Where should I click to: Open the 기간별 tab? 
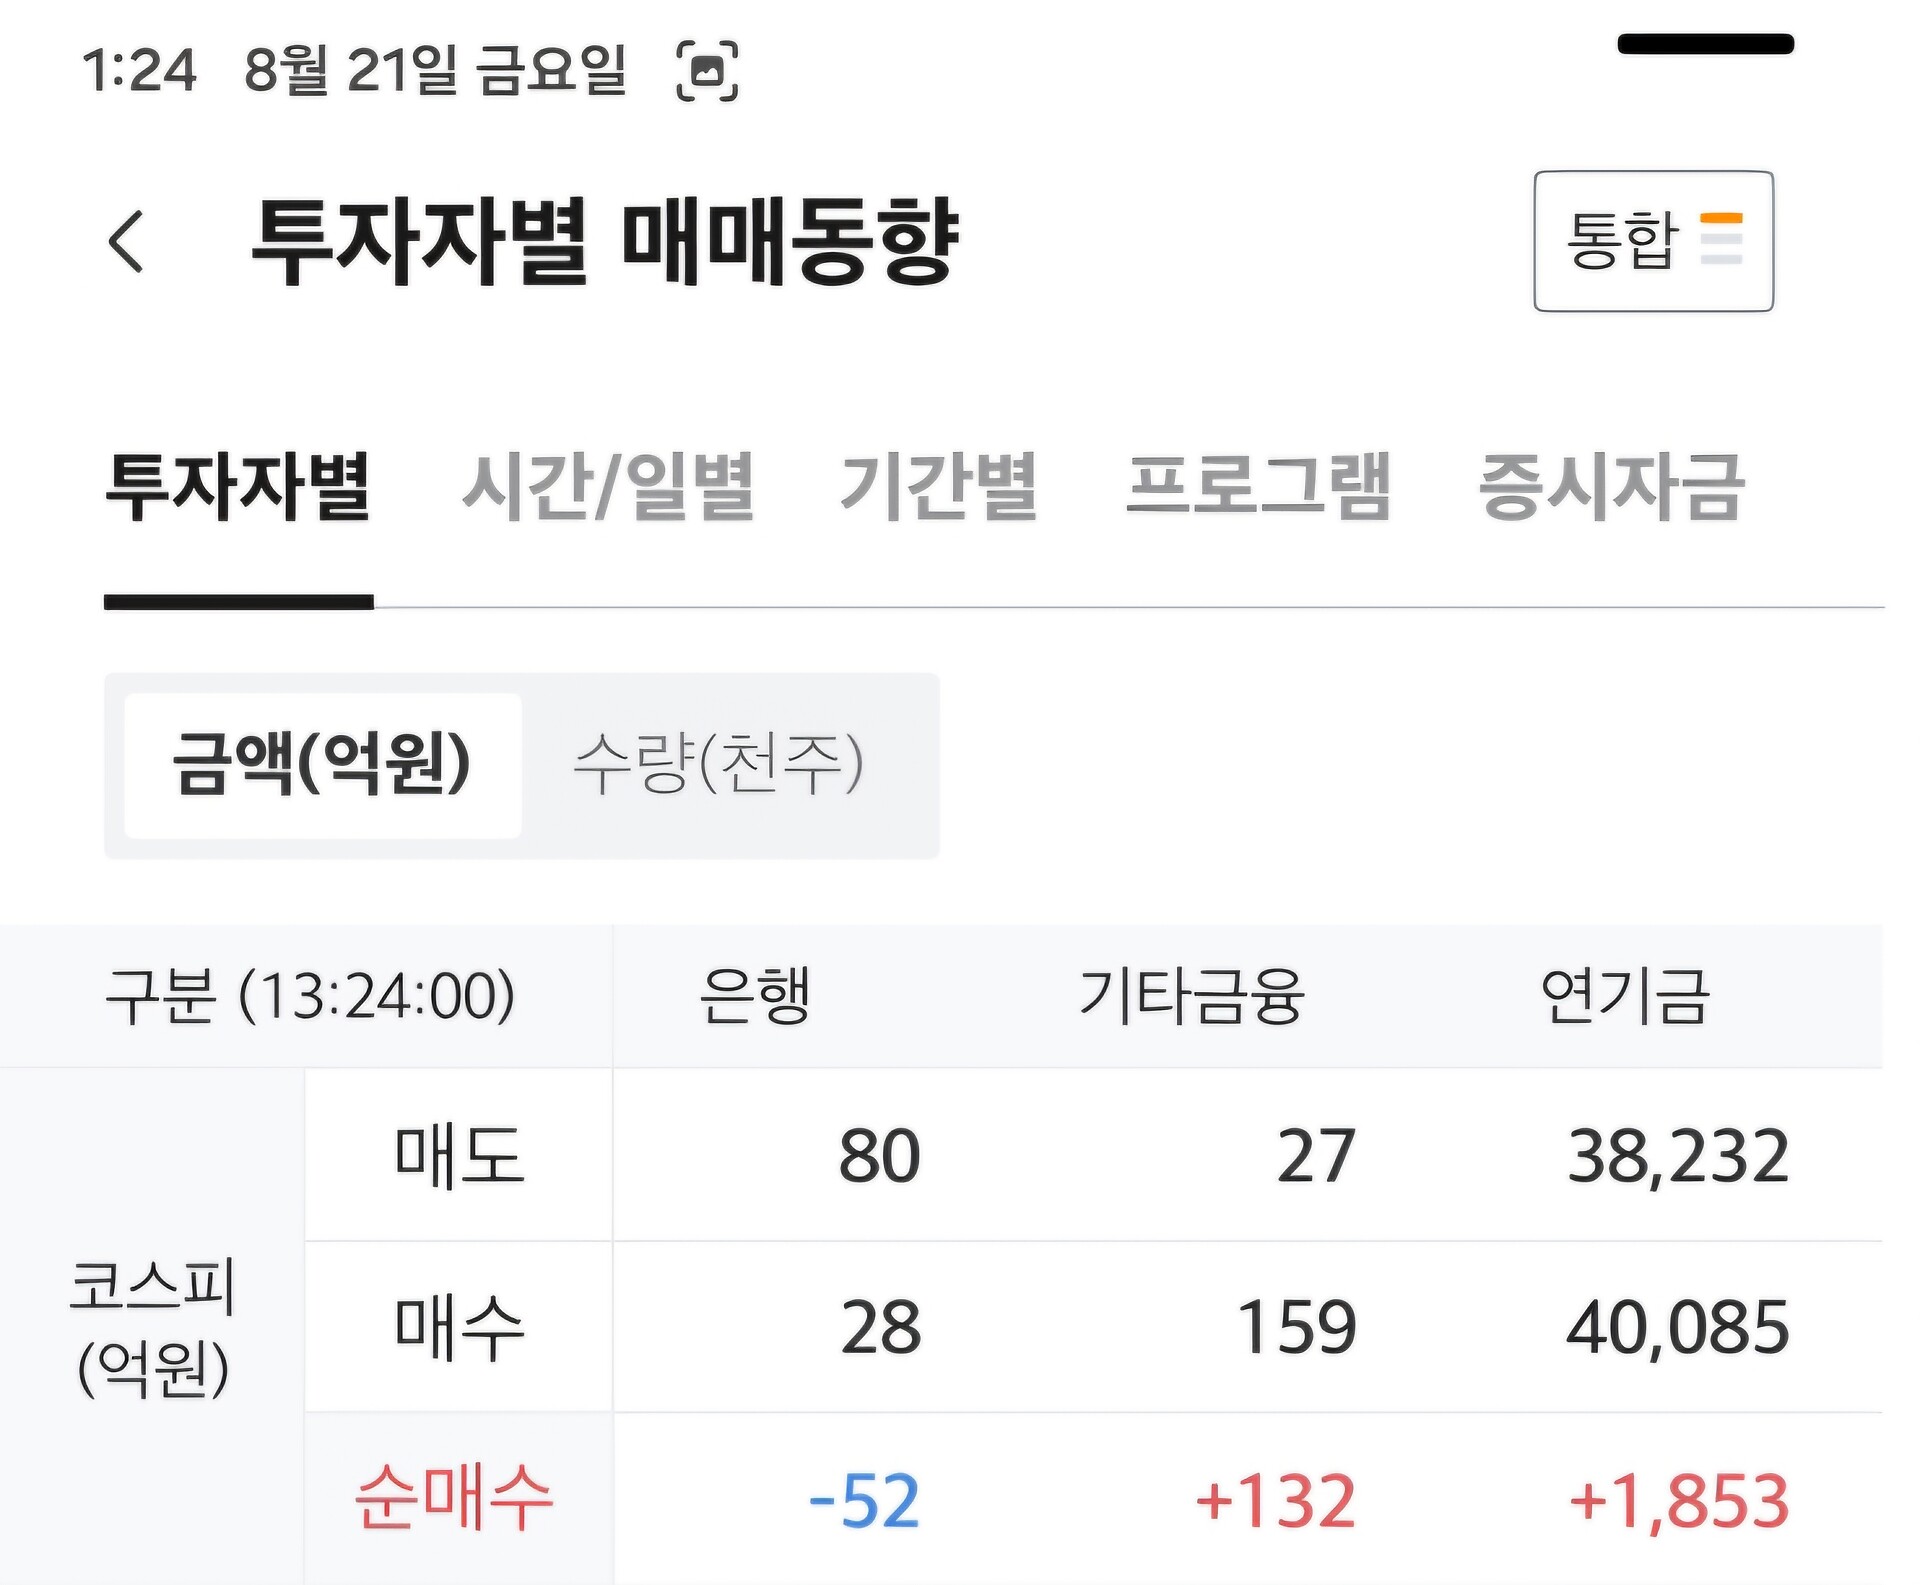pyautogui.click(x=938, y=487)
